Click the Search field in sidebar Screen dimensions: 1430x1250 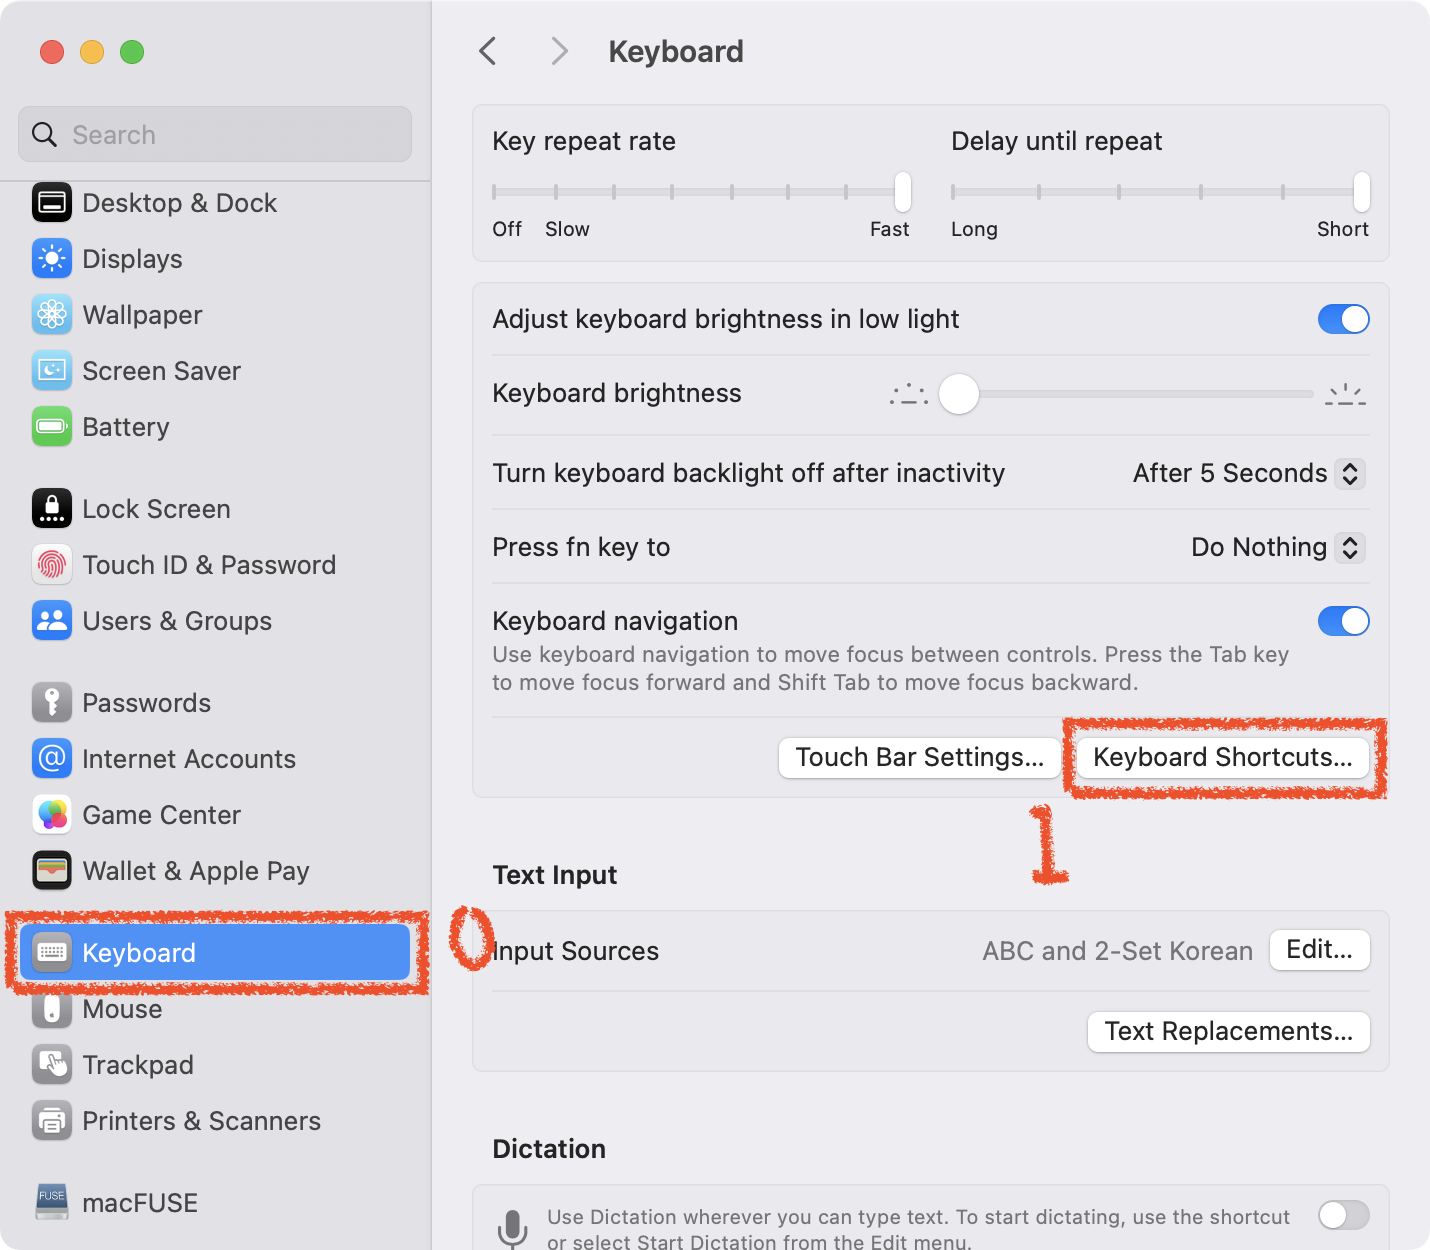[215, 135]
